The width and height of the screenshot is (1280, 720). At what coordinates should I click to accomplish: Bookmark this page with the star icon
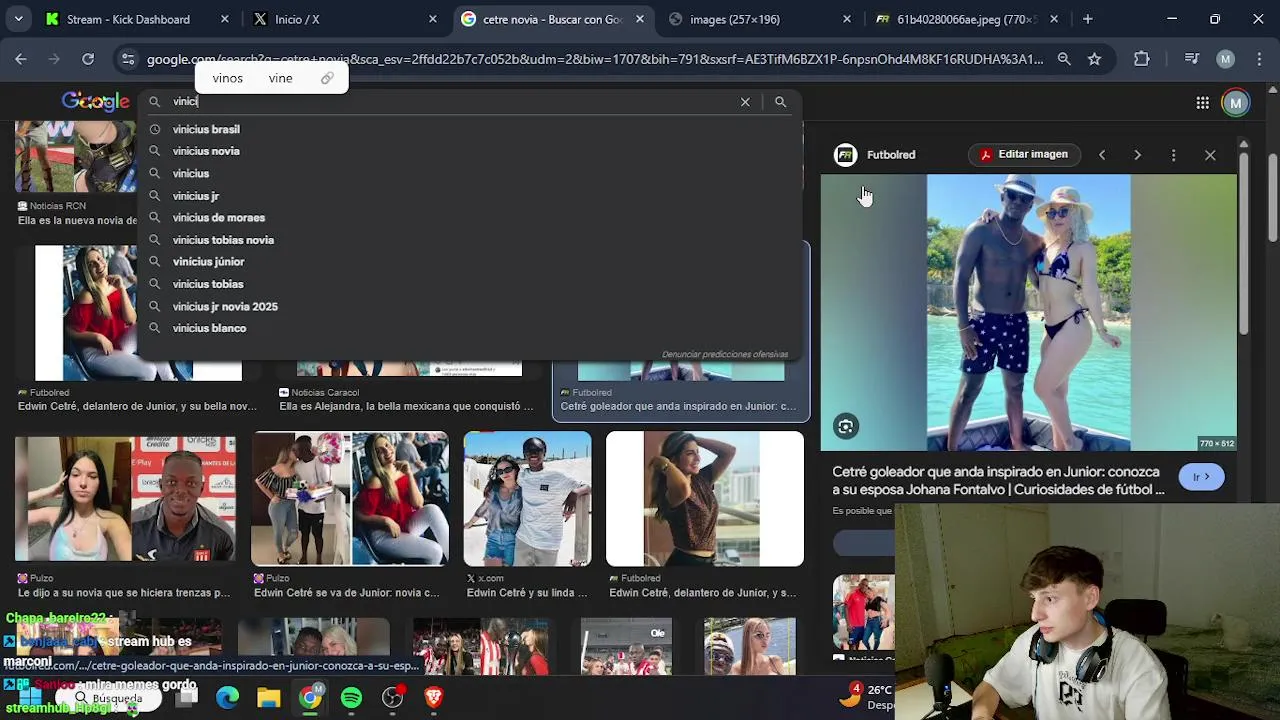coord(1094,59)
